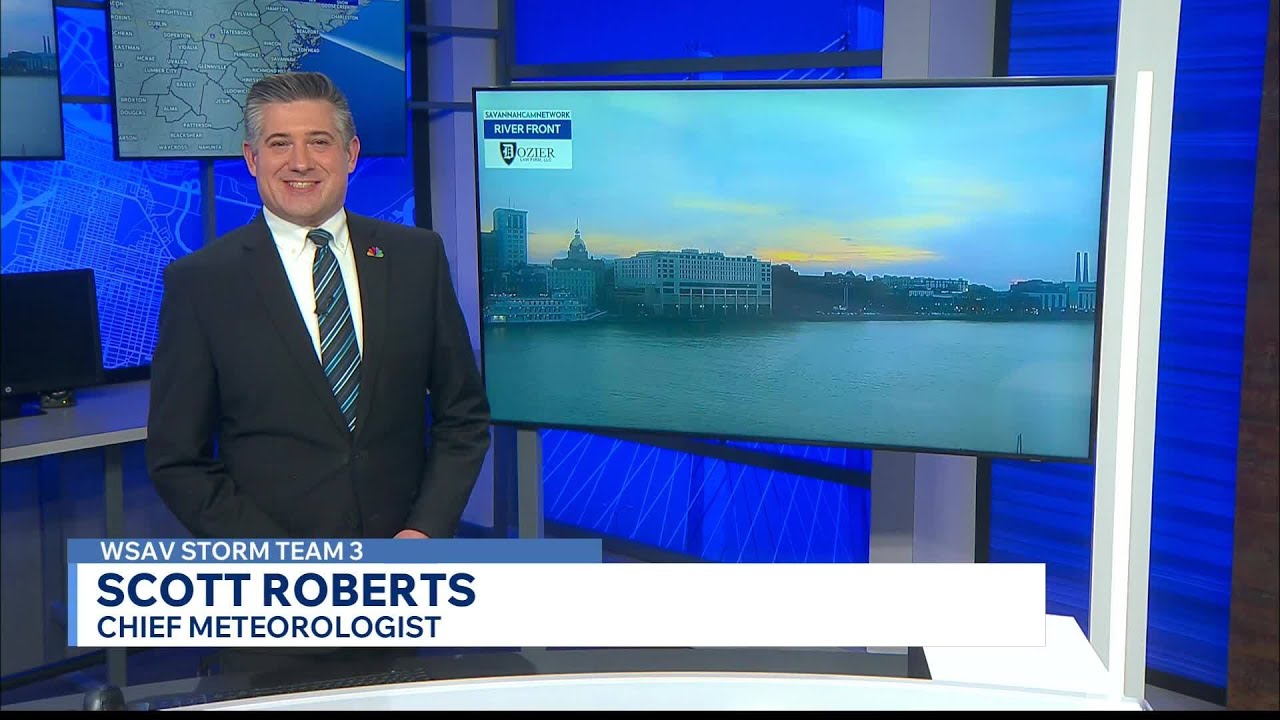This screenshot has height=720, width=1280.
Task: Click the 'LUMBER CITY' label on the map
Action: [x=161, y=71]
